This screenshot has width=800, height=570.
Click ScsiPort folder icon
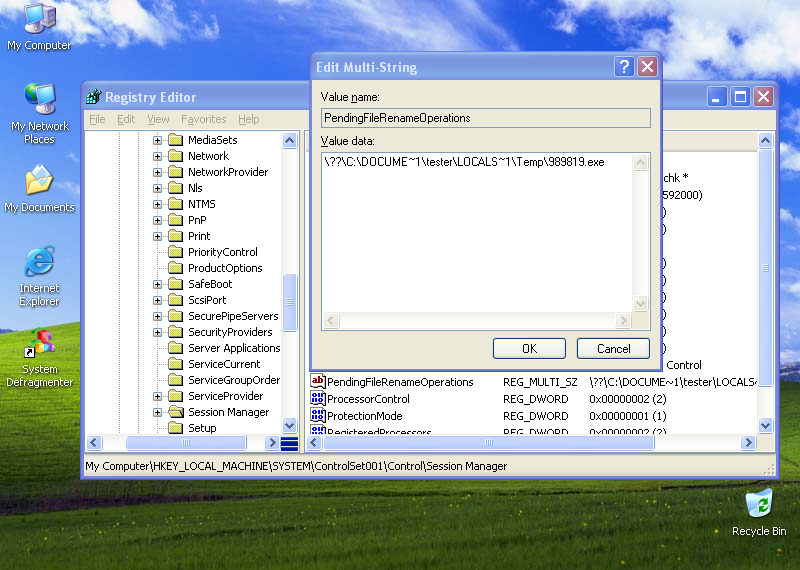(176, 300)
